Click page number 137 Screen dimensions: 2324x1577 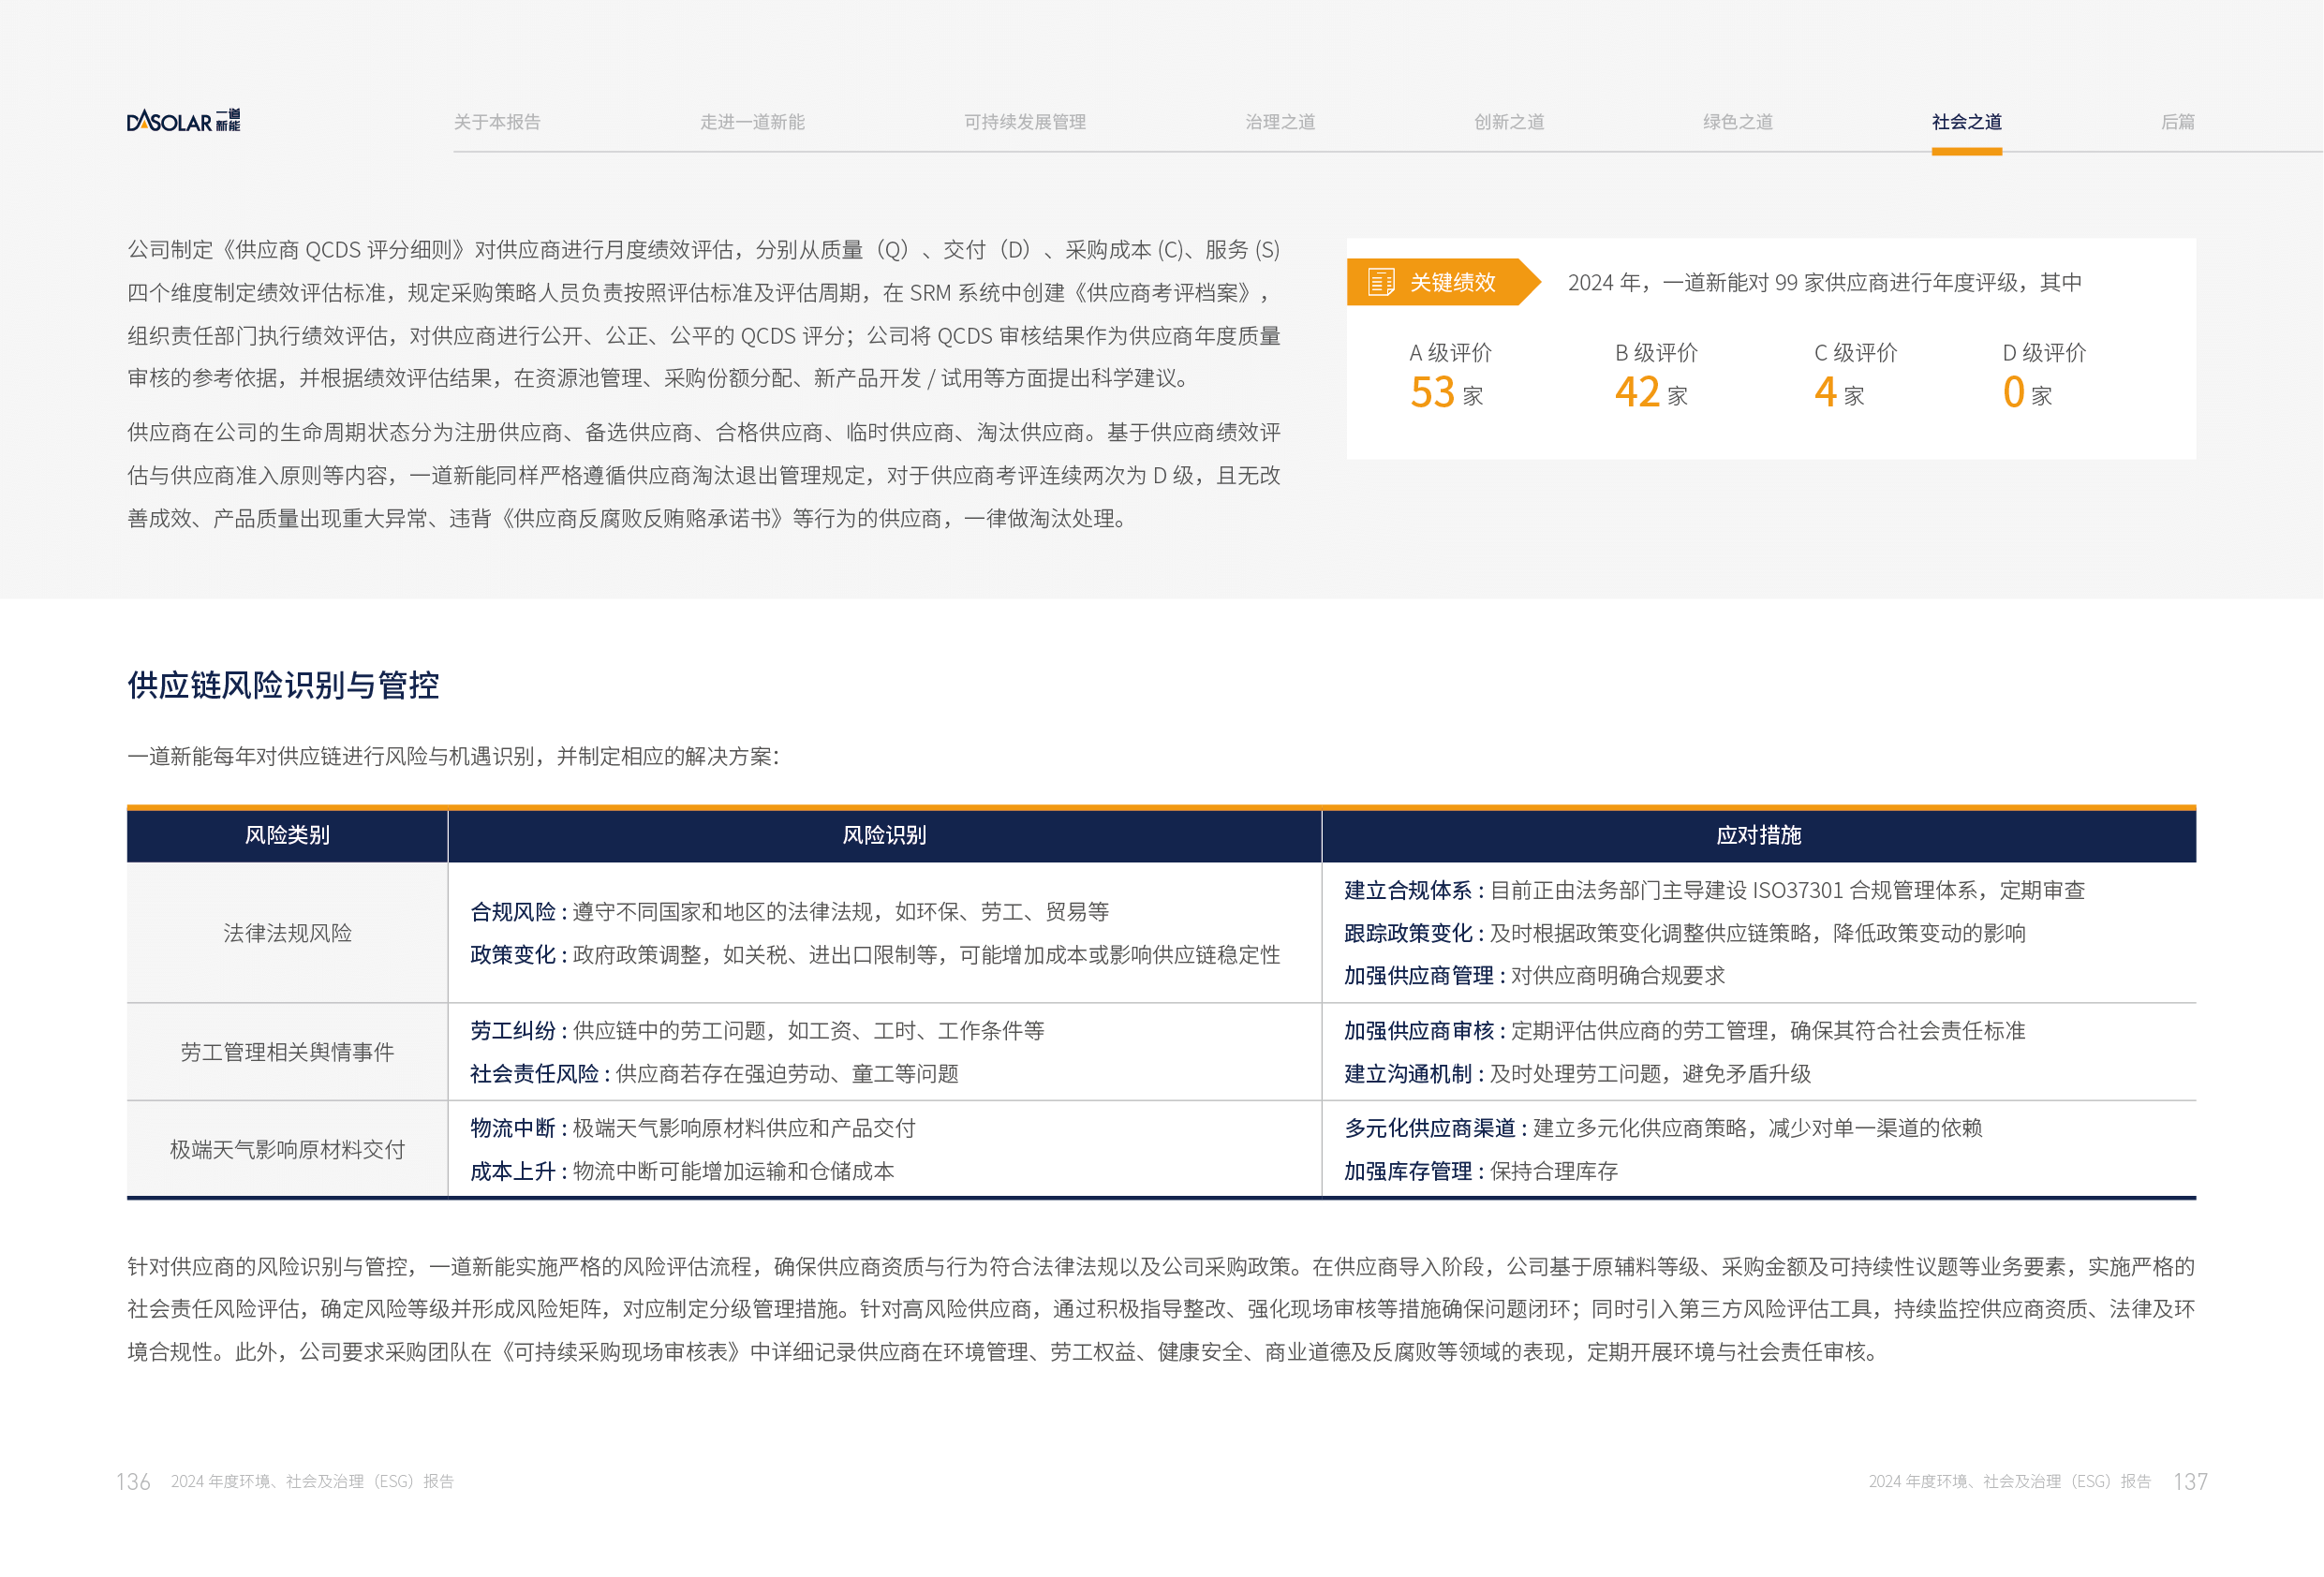coord(2190,1481)
